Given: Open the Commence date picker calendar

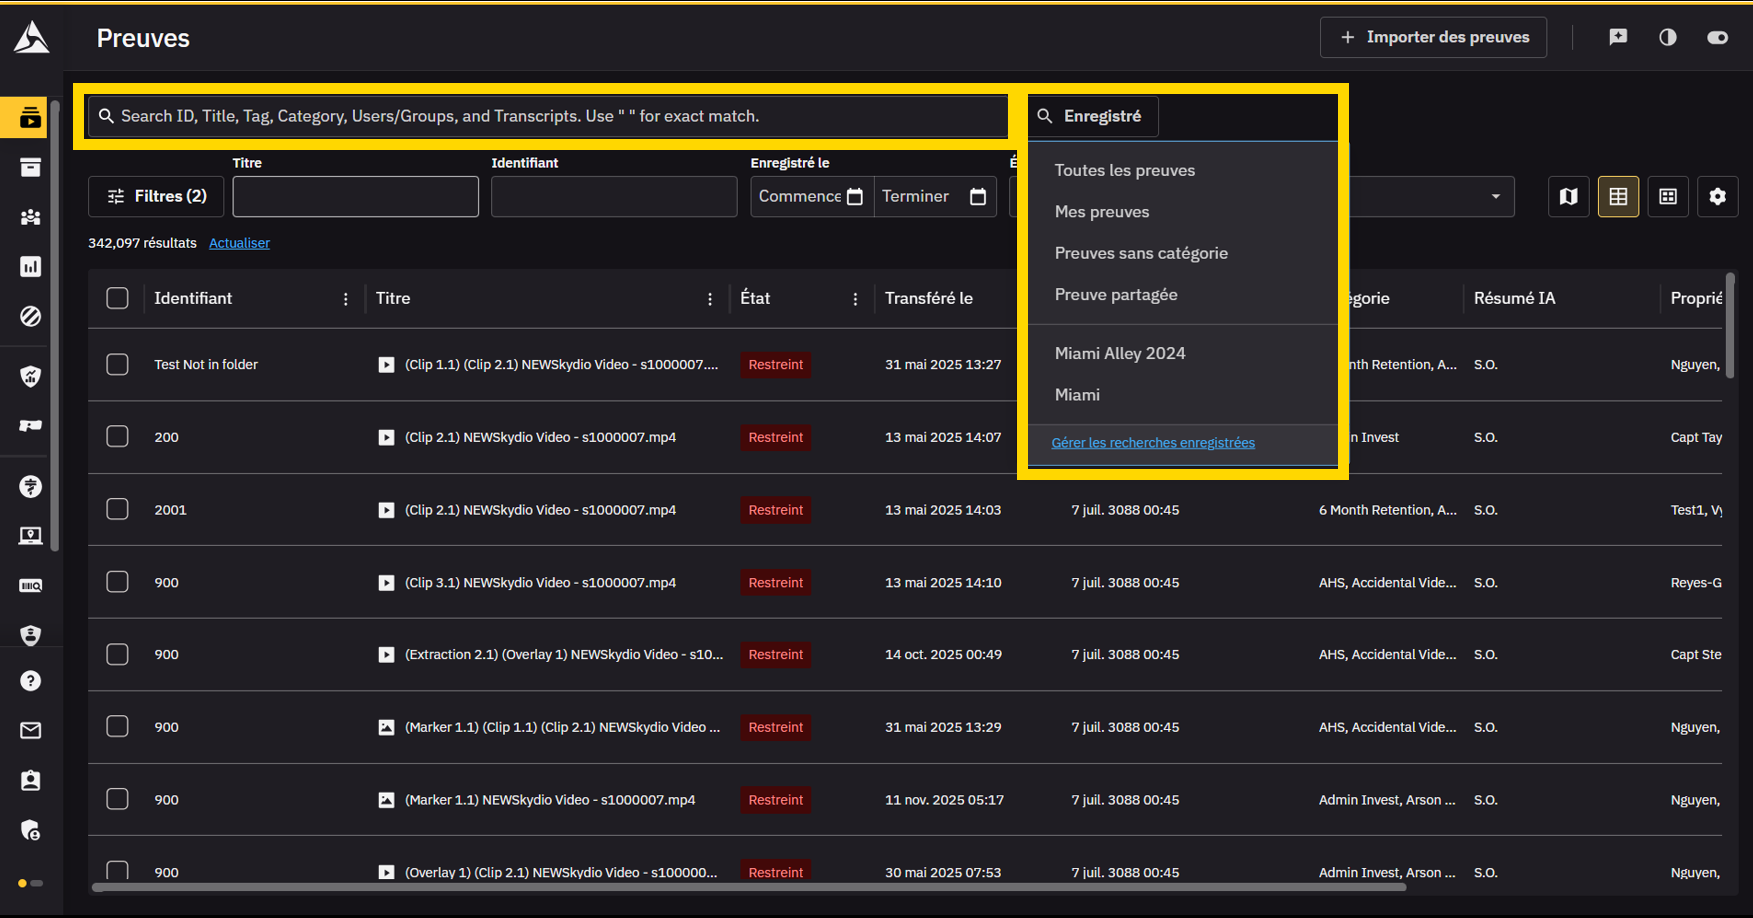Looking at the screenshot, I should pyautogui.click(x=855, y=197).
